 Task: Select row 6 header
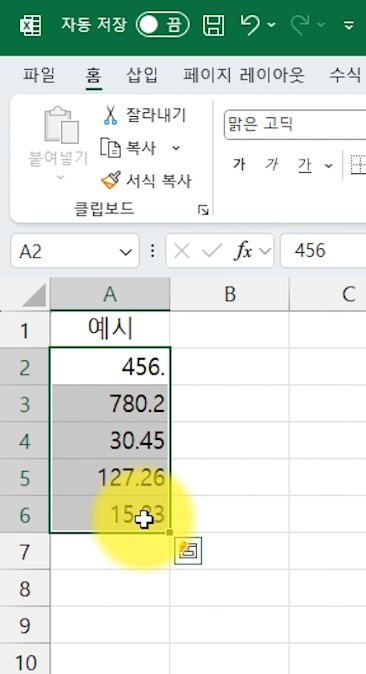pyautogui.click(x=25, y=515)
